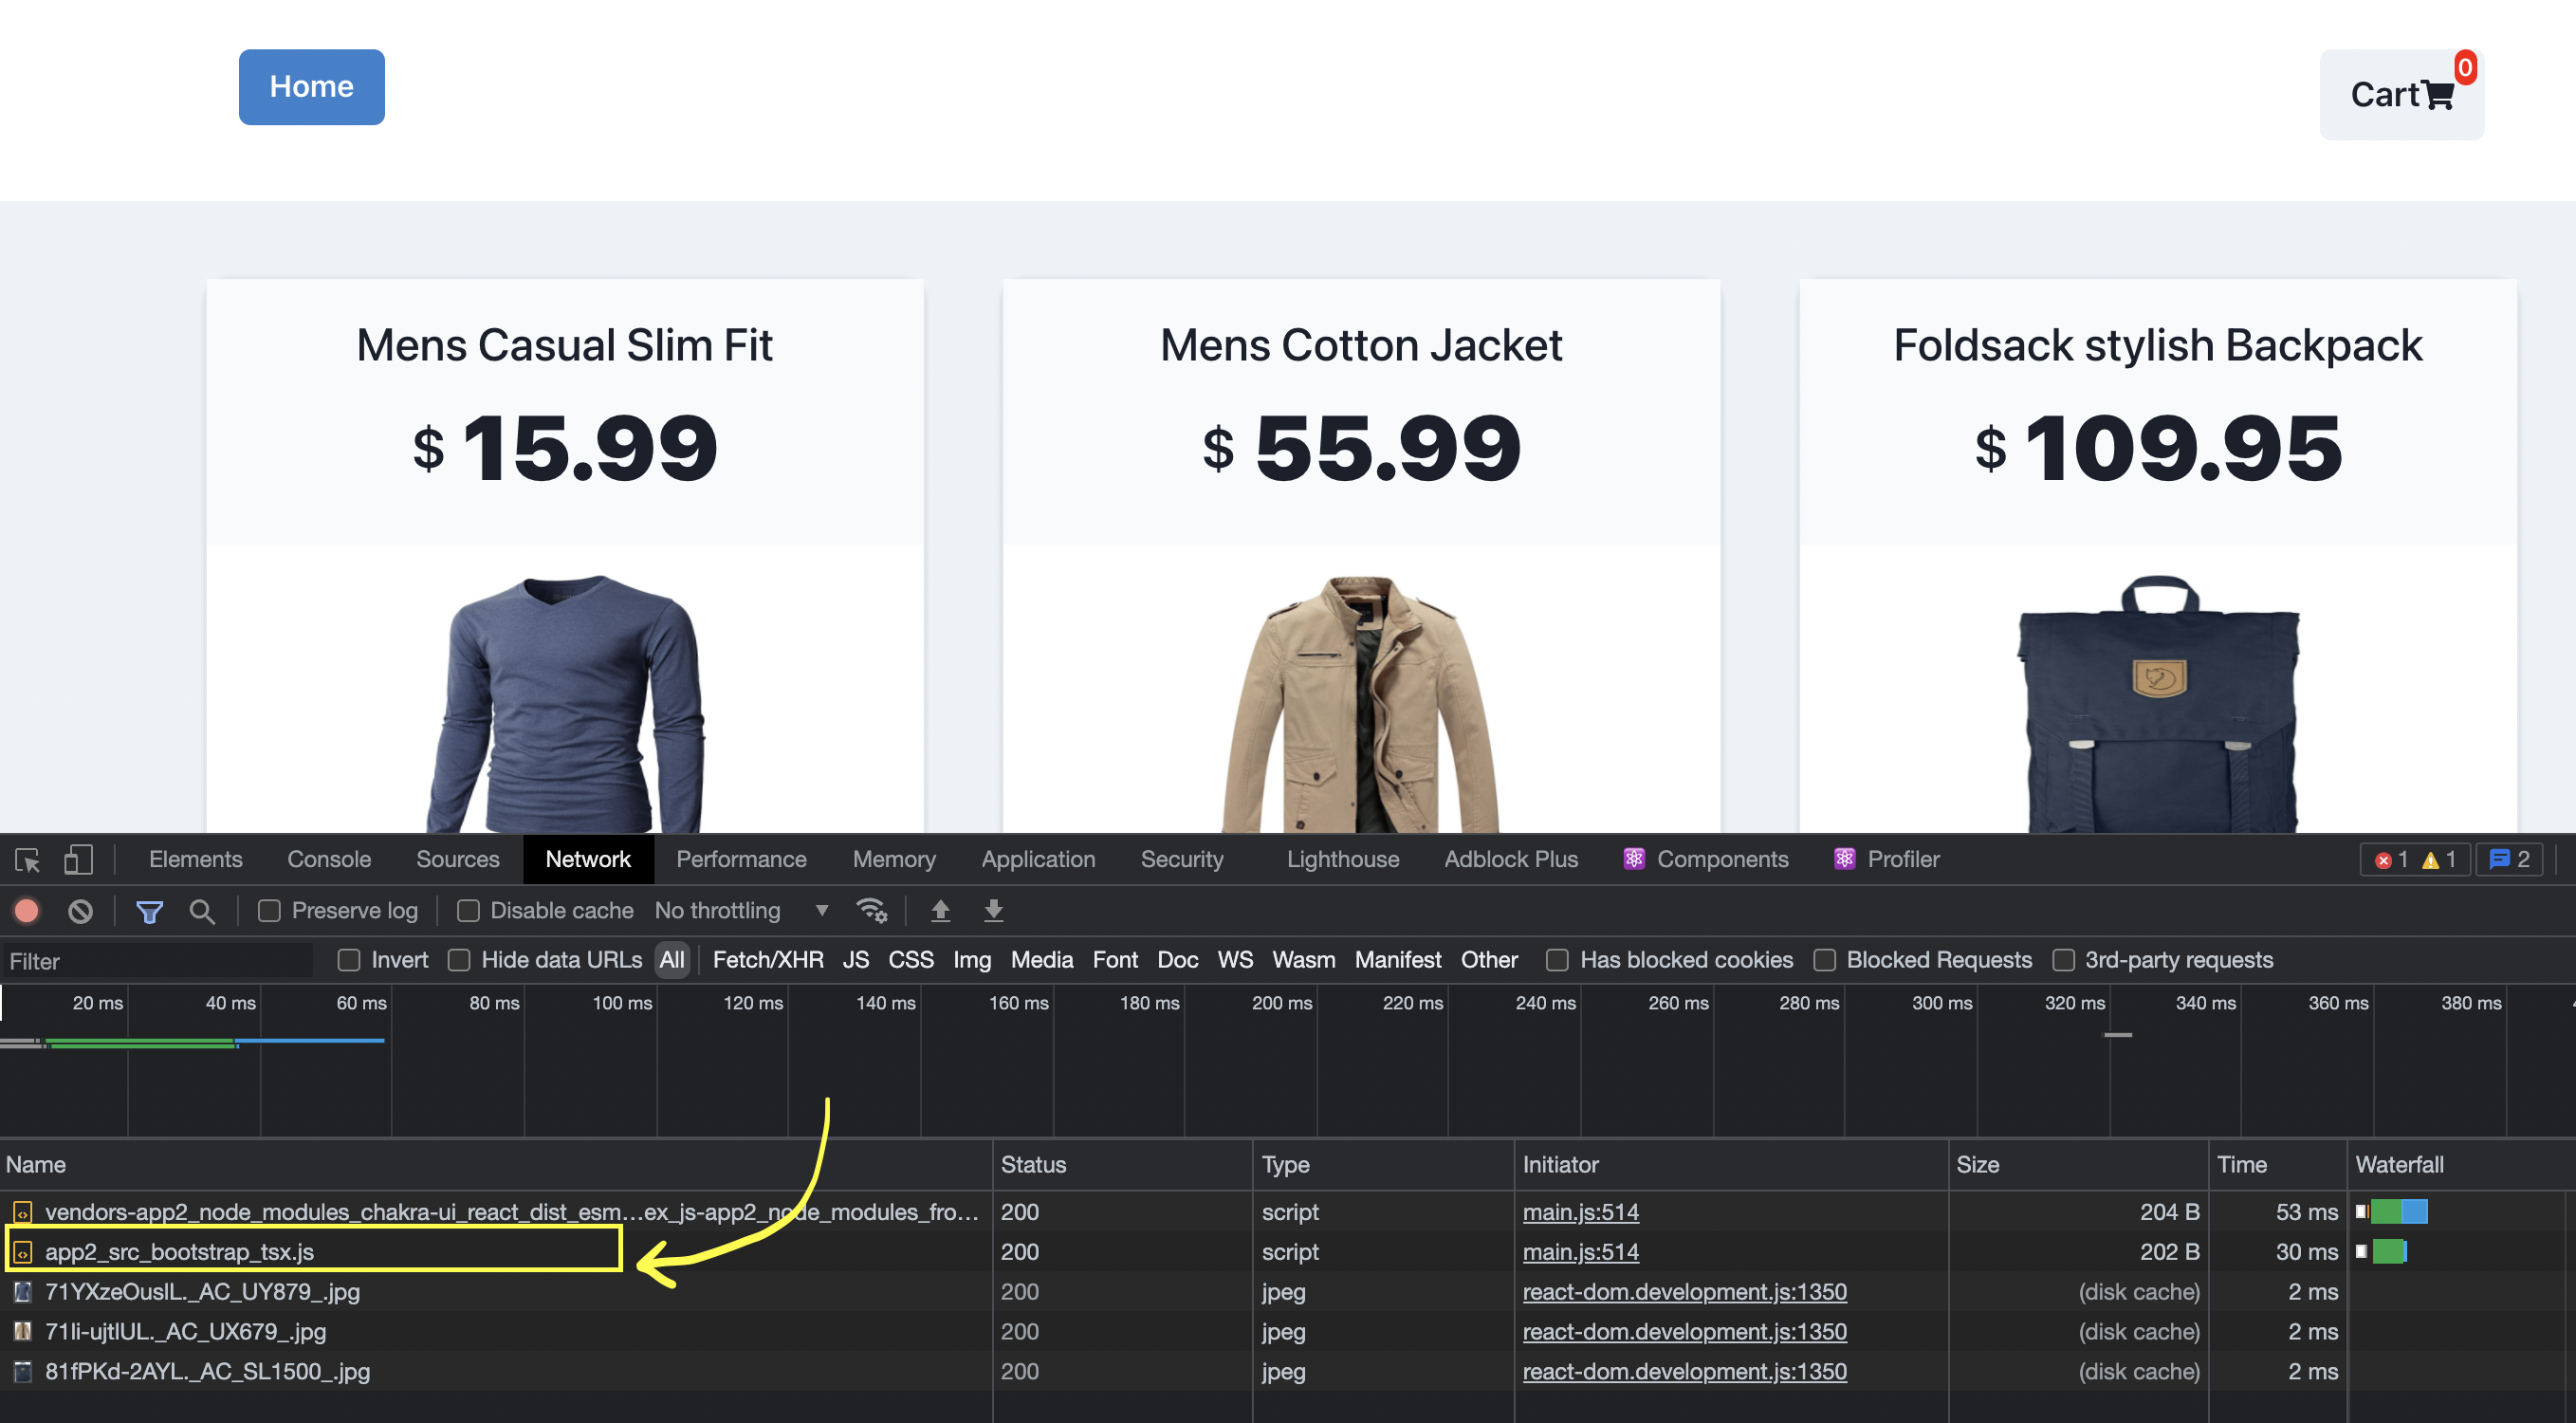Clear the network log

tap(81, 911)
